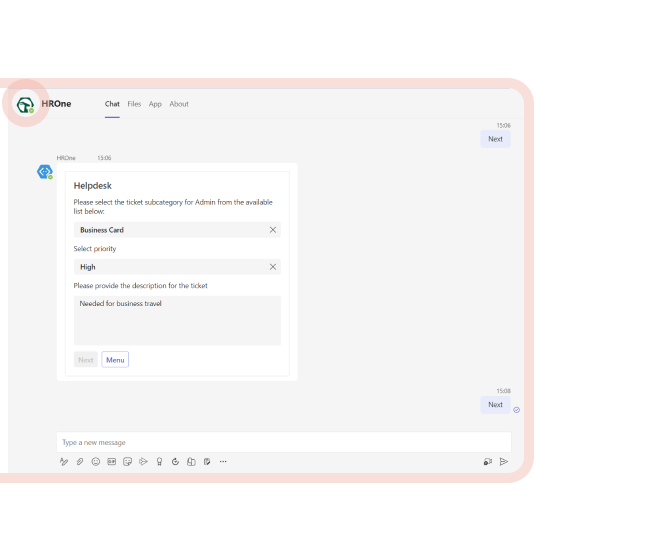Attach a file using the paperclip icon
669x560 pixels.
[80, 462]
